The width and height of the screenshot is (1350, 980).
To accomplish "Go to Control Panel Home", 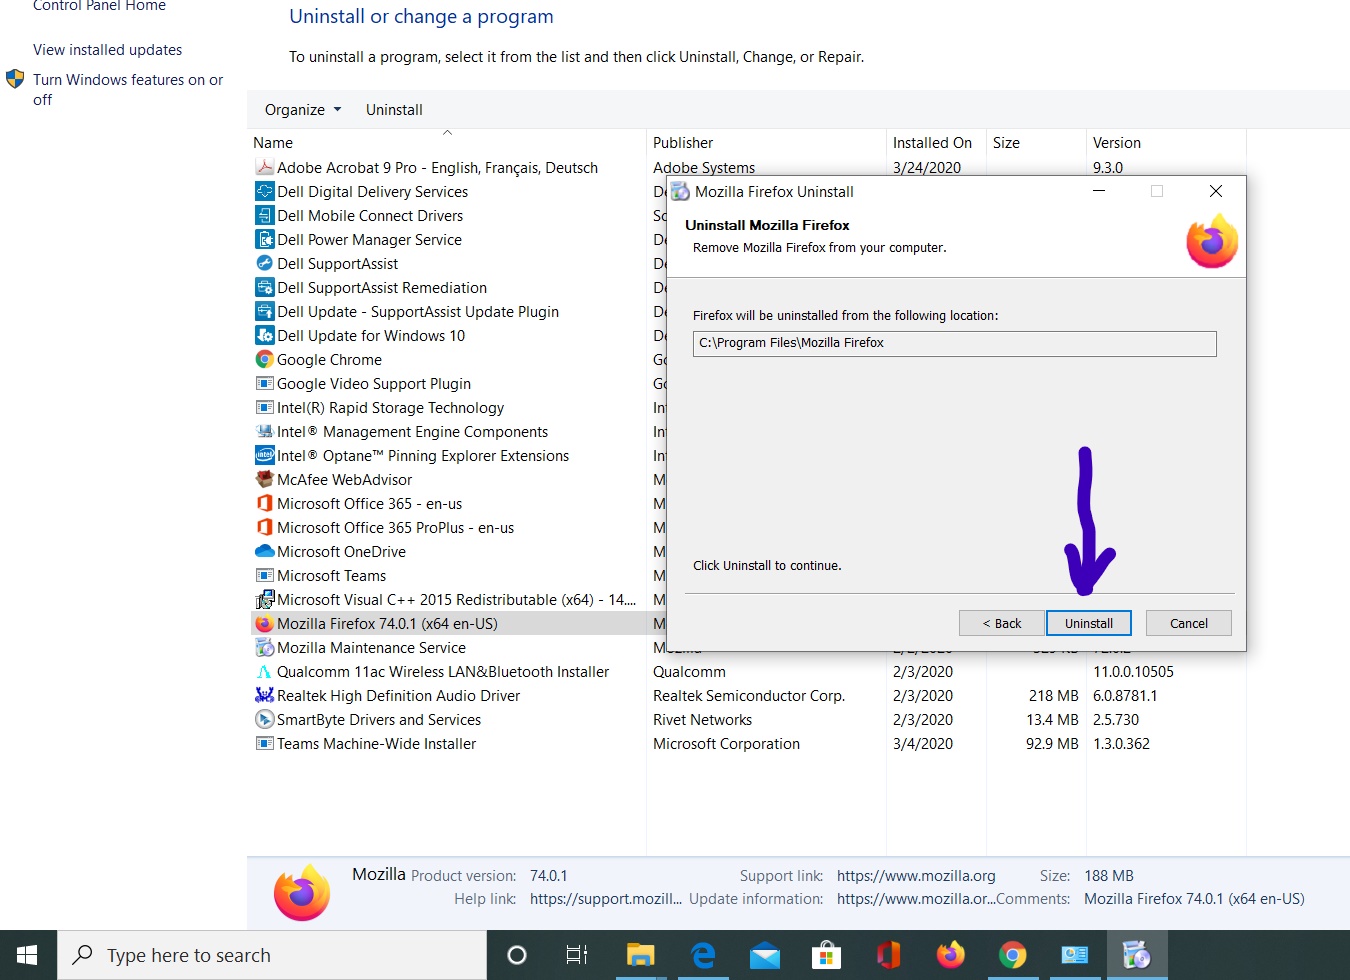I will click(99, 6).
